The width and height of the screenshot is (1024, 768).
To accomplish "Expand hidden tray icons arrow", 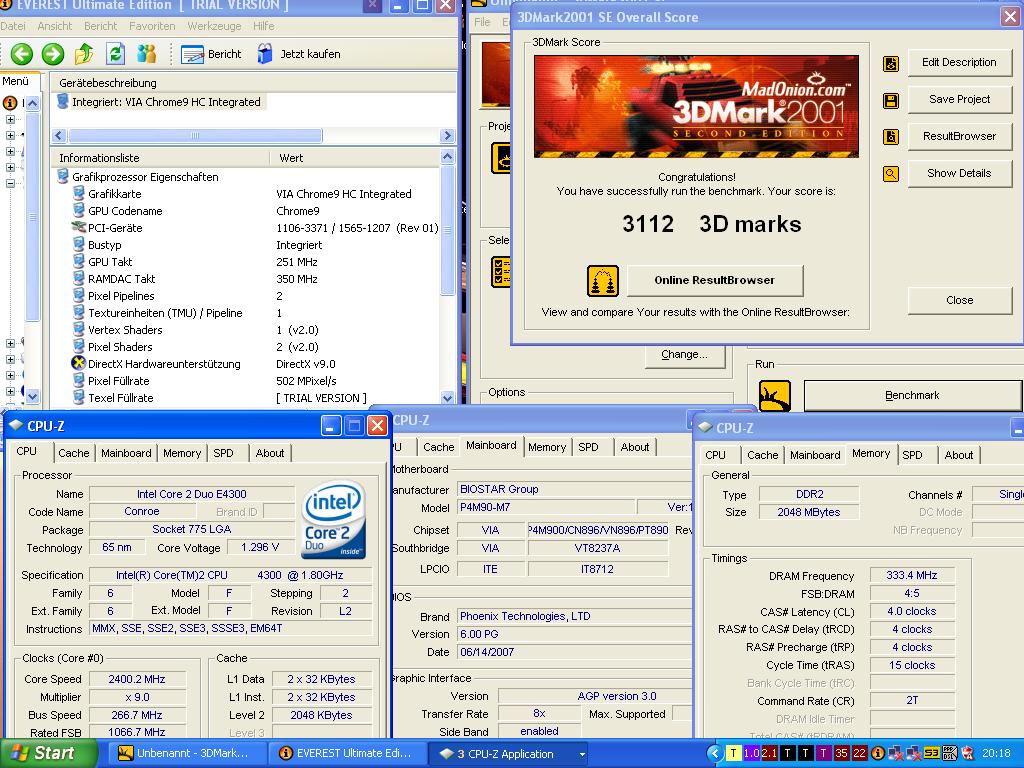I will click(x=714, y=754).
